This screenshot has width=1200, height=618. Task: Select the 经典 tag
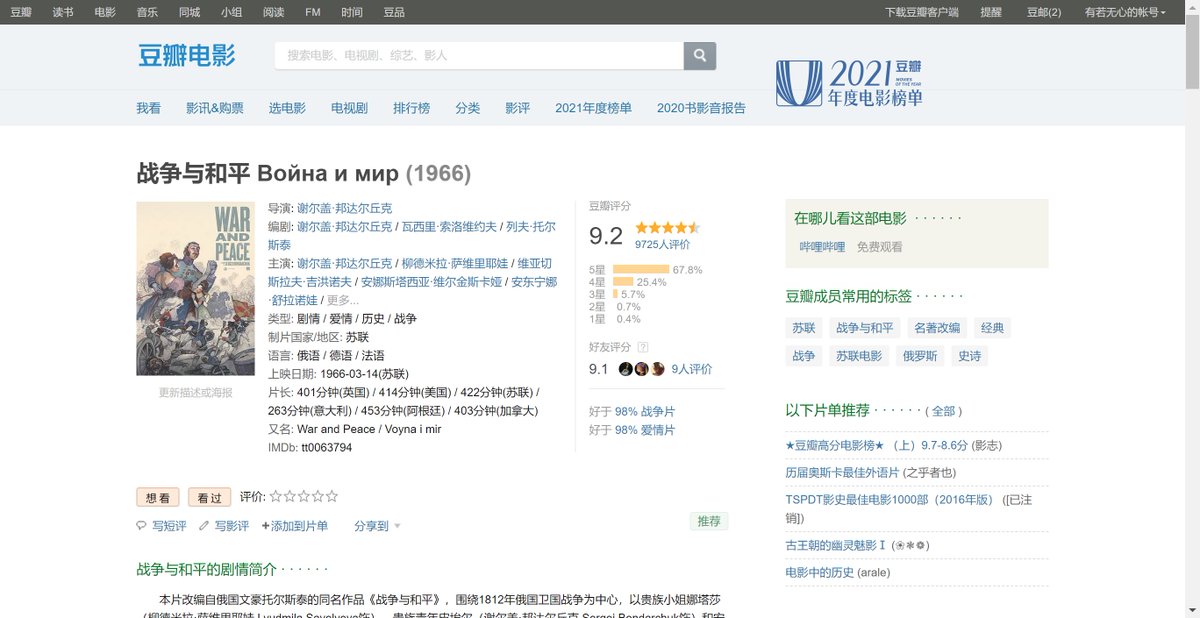click(992, 328)
